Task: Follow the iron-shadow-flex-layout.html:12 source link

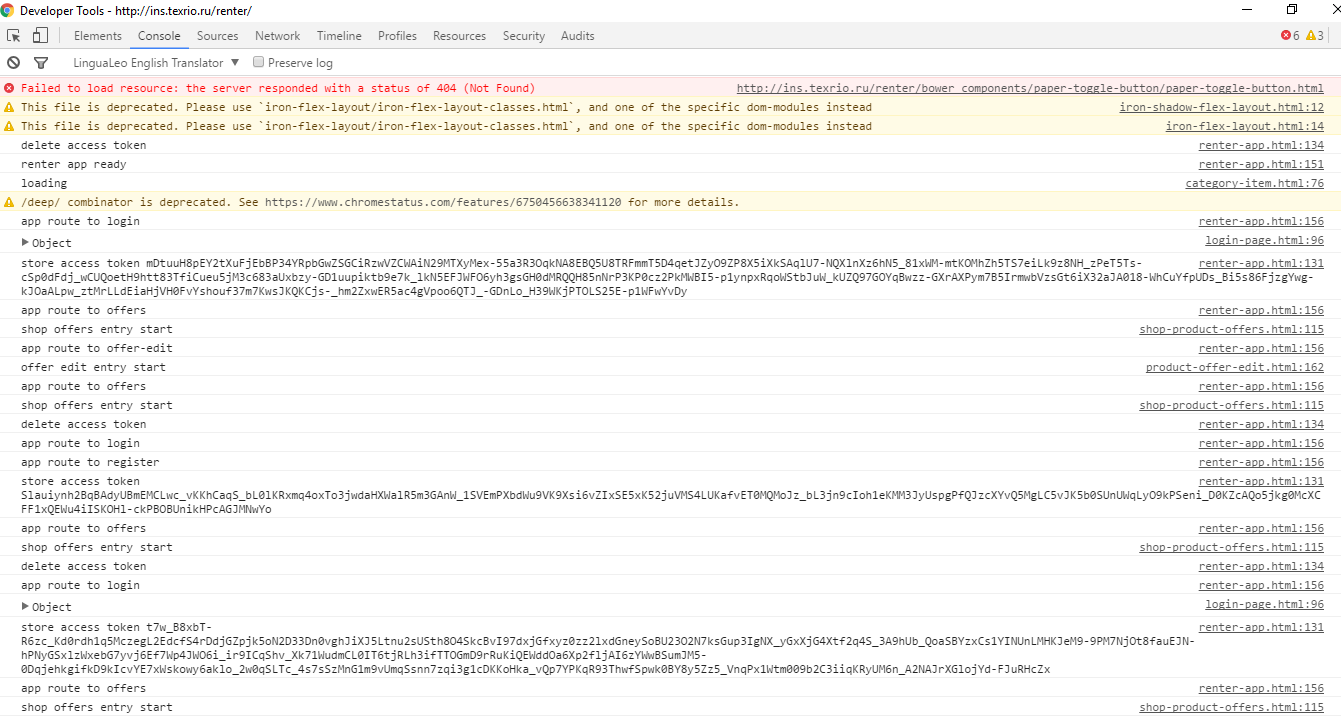Action: (x=1220, y=107)
